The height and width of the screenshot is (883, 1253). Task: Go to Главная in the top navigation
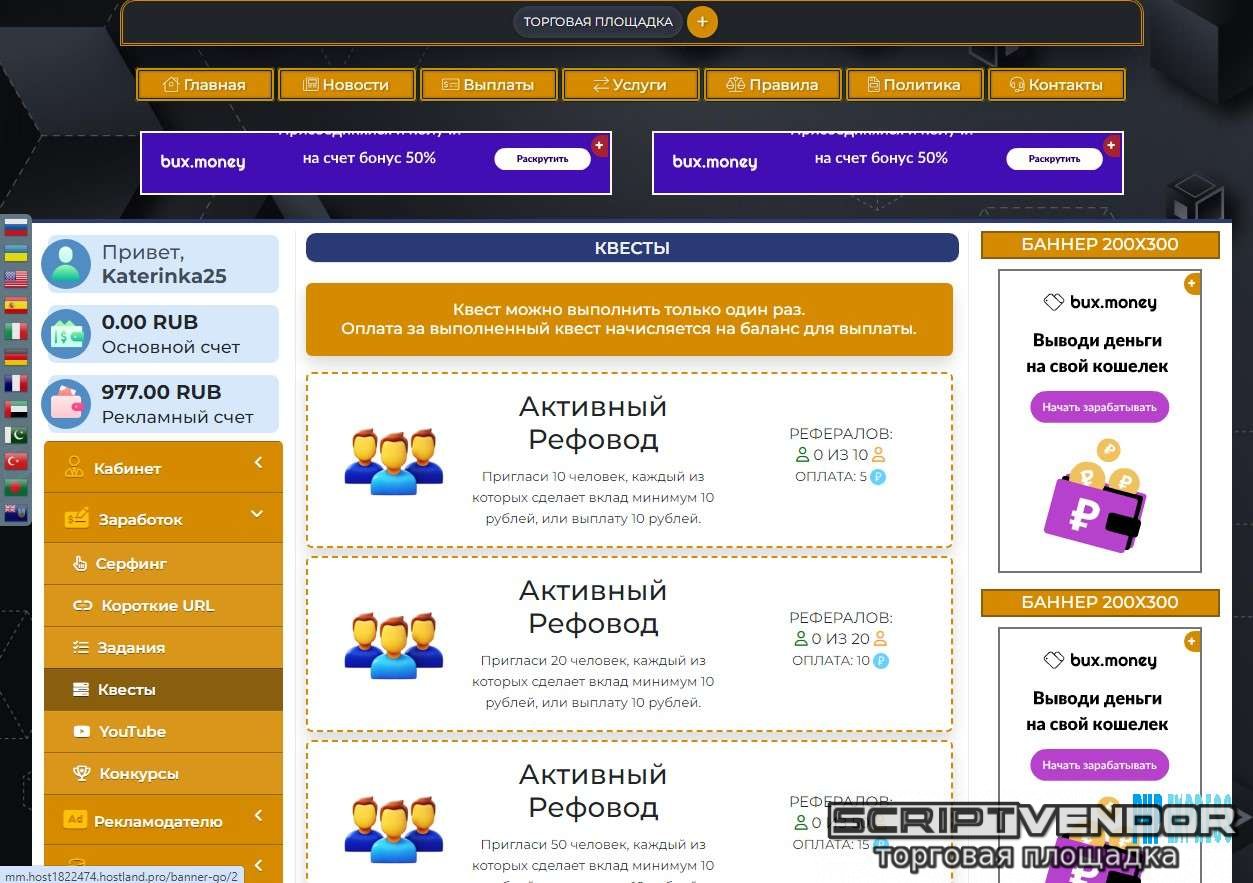tap(205, 85)
